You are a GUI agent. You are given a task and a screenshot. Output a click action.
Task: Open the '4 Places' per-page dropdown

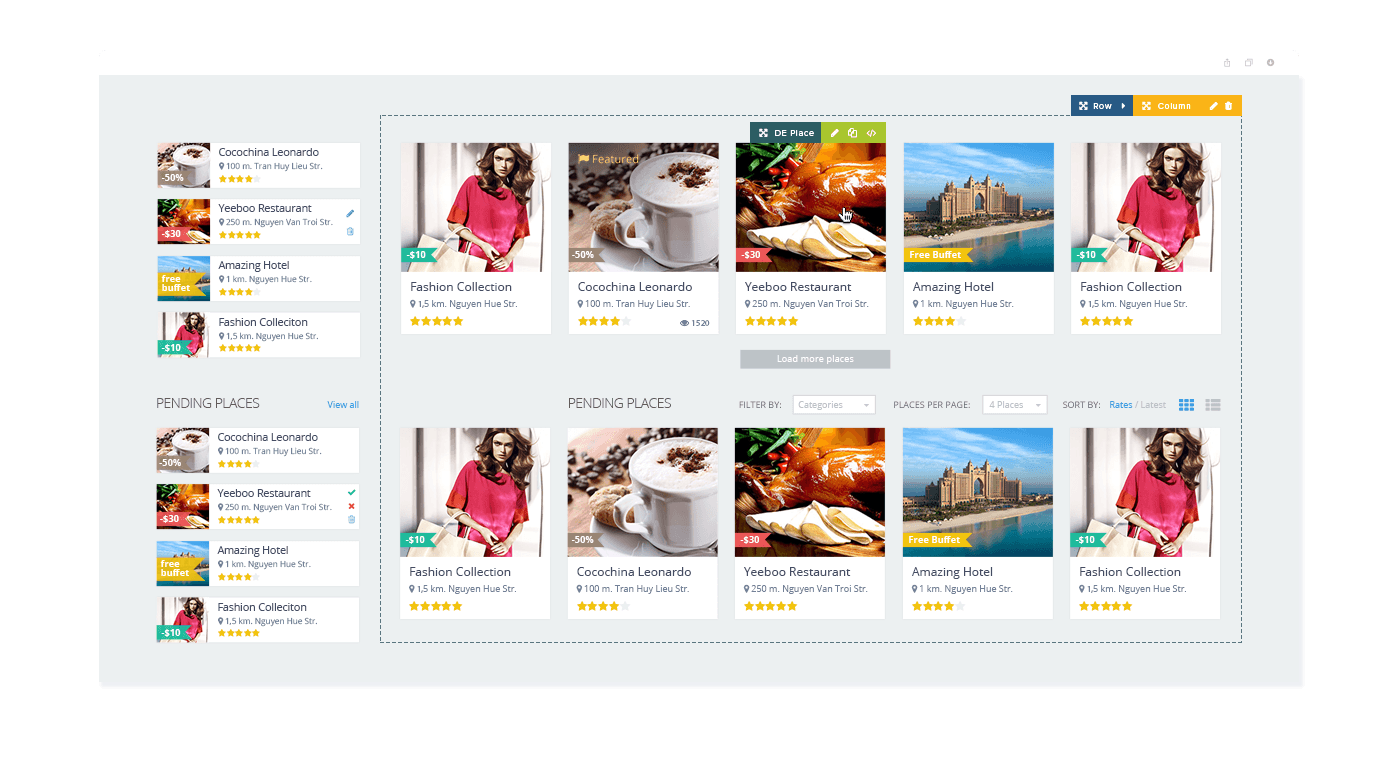pos(1015,404)
